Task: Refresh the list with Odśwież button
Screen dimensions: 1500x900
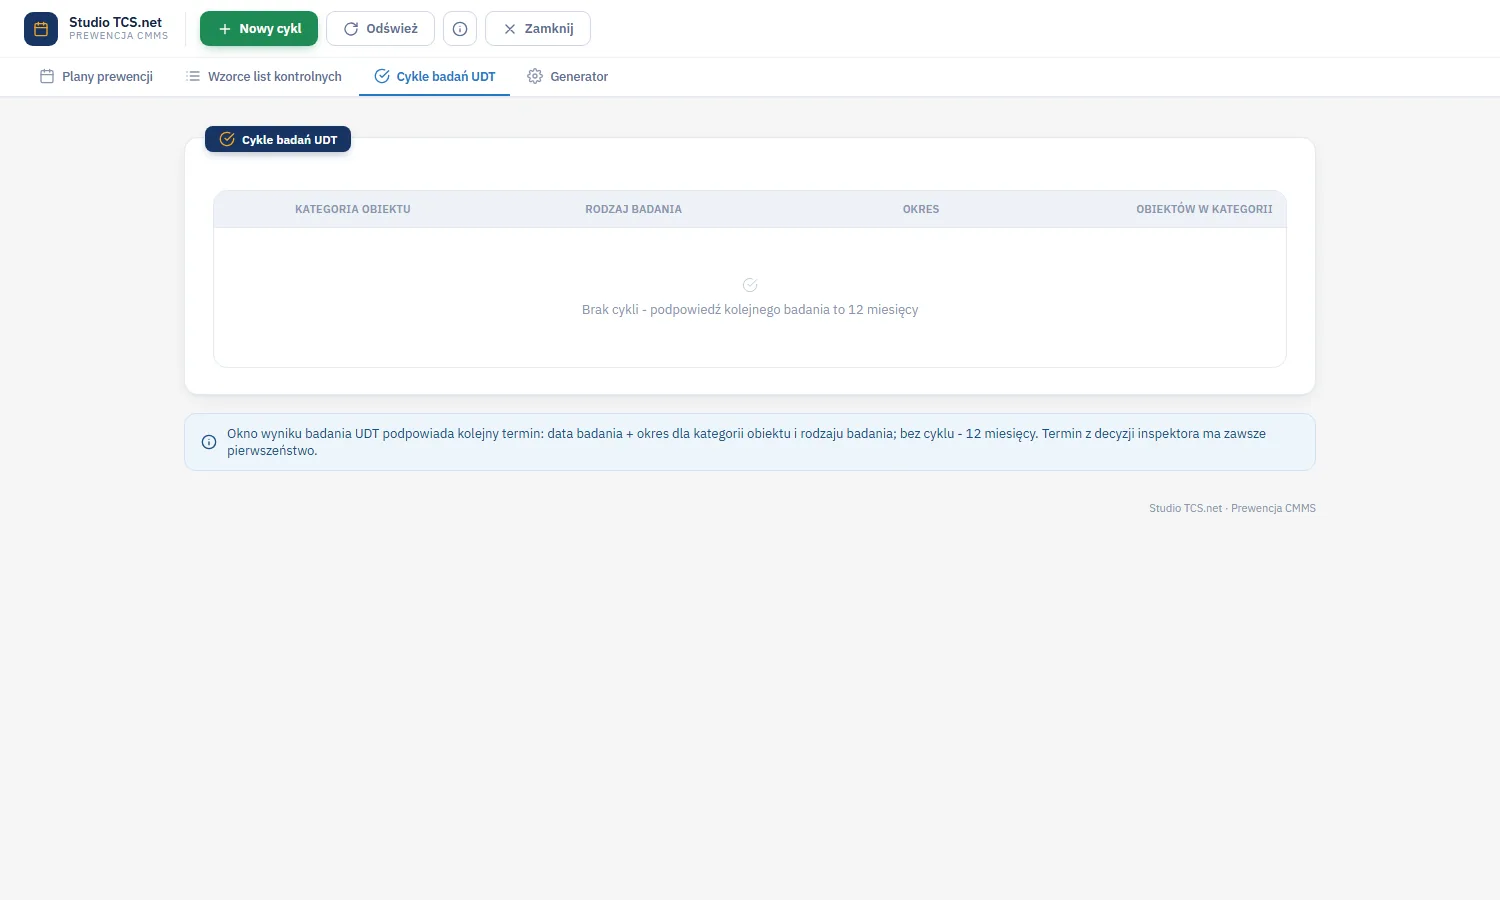Action: [x=381, y=29]
